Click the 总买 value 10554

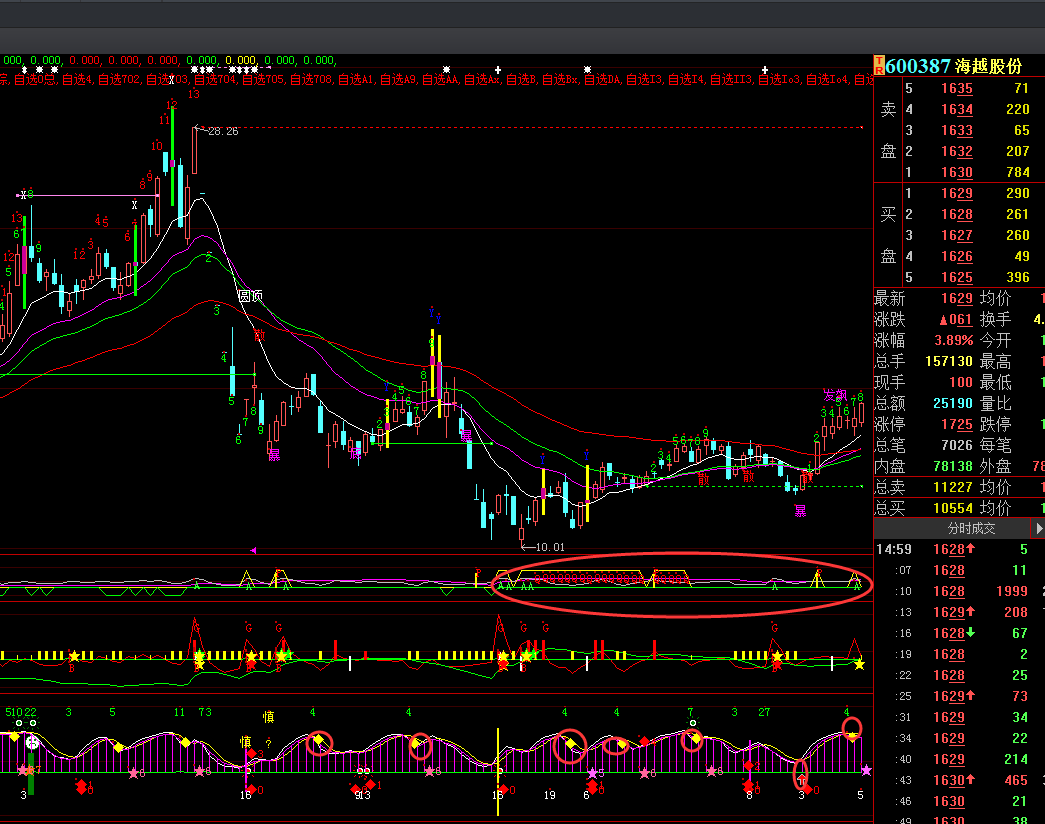pos(953,509)
